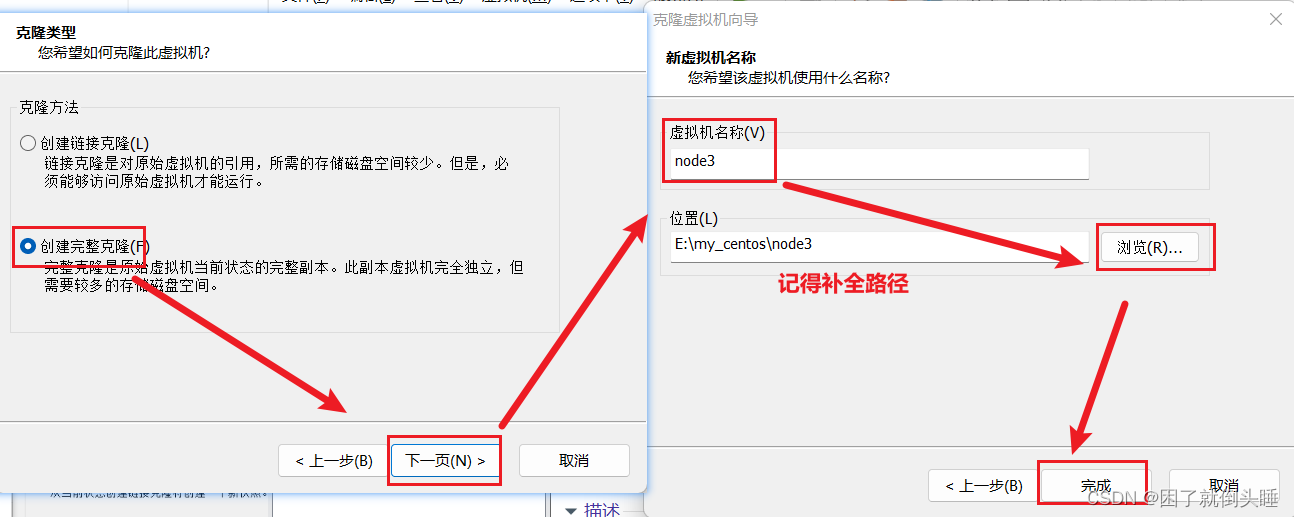This screenshot has width=1294, height=517.
Task: Click the 克隆类型 heading
Action: (46, 32)
